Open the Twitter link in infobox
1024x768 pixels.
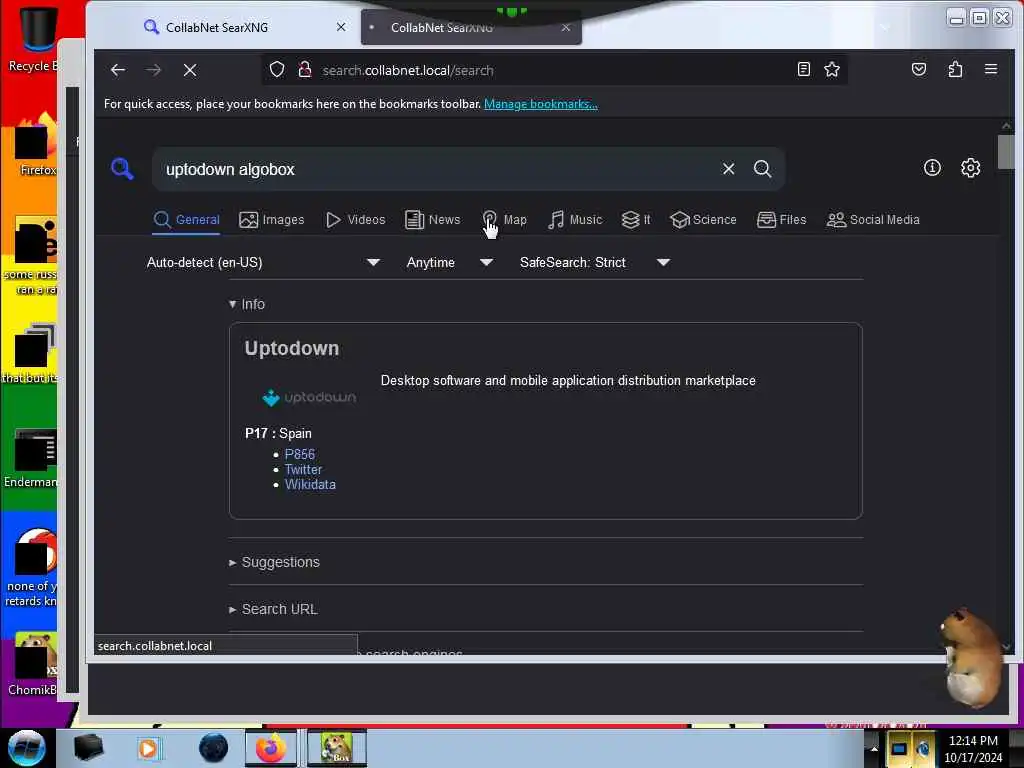tap(303, 470)
